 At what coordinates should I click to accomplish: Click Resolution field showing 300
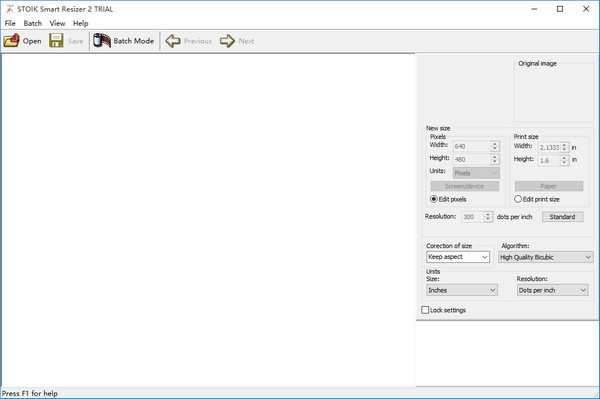point(472,217)
